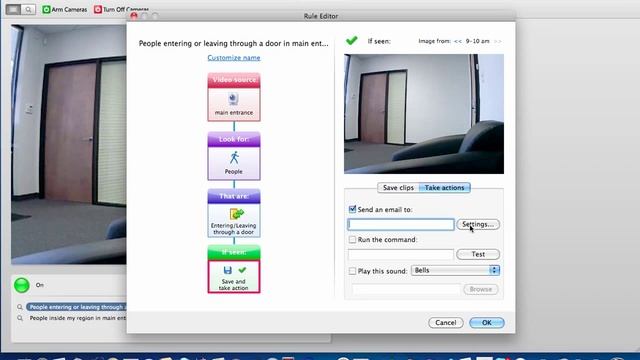Focus the run command input field
The height and width of the screenshot is (360, 640).
pos(400,254)
